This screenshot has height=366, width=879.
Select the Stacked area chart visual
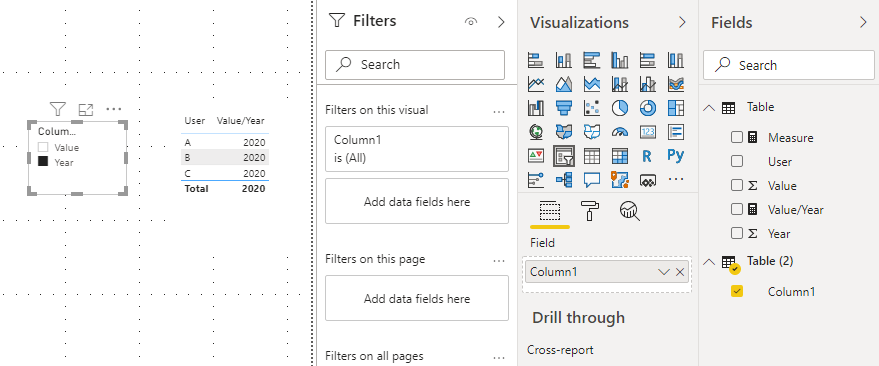592,84
